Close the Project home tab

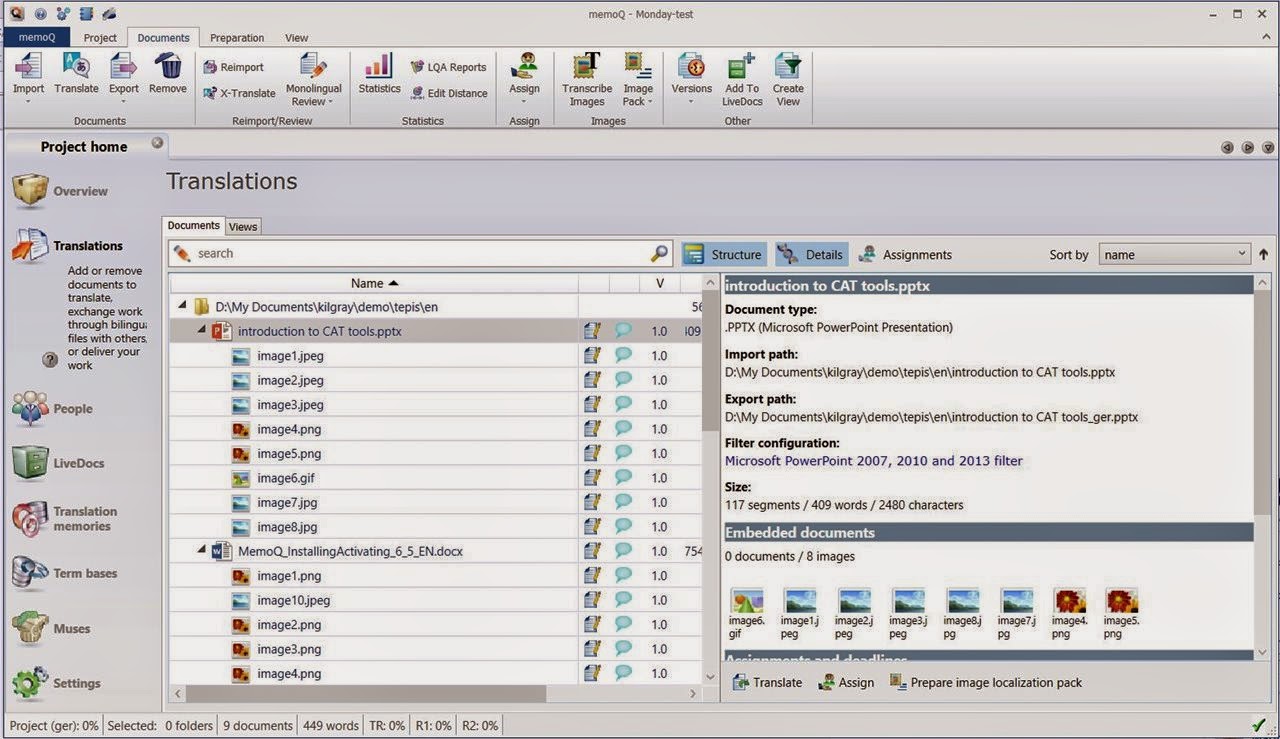(x=157, y=143)
